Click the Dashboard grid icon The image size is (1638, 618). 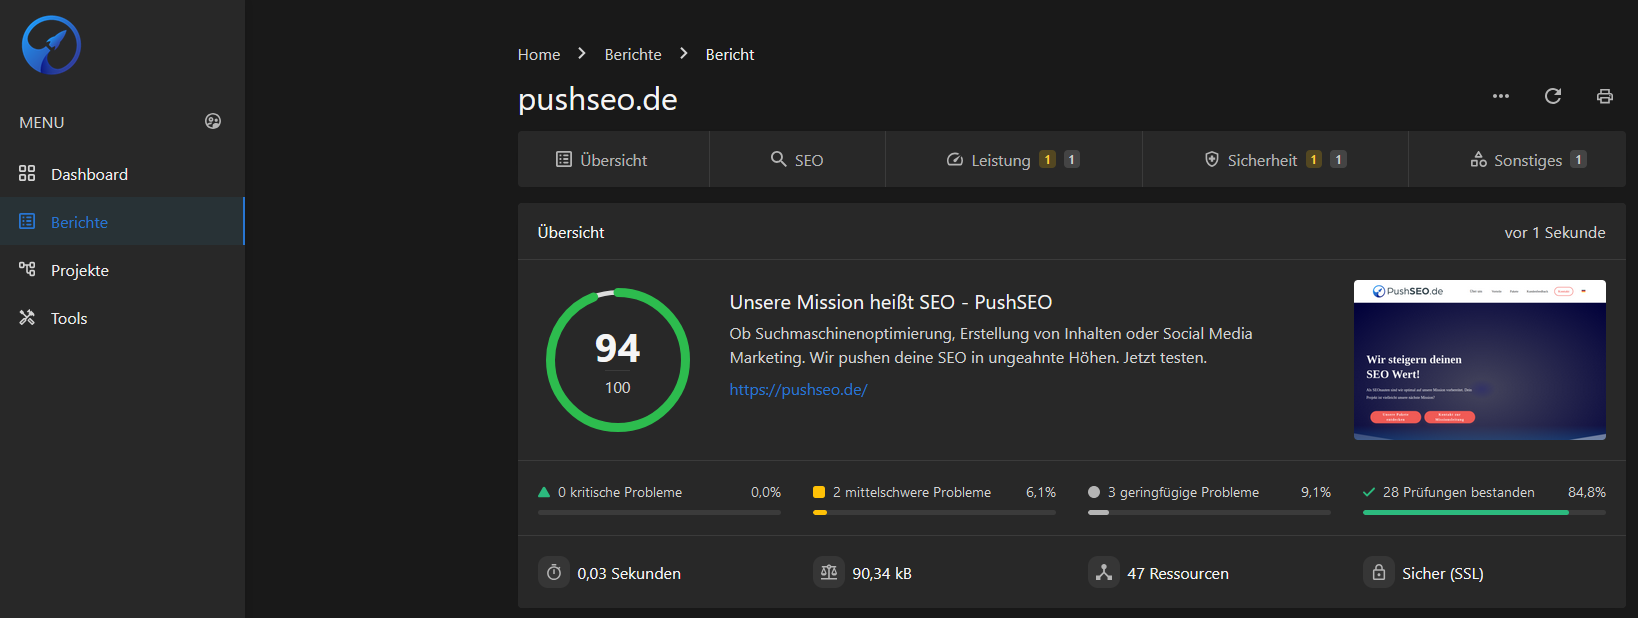[27, 173]
